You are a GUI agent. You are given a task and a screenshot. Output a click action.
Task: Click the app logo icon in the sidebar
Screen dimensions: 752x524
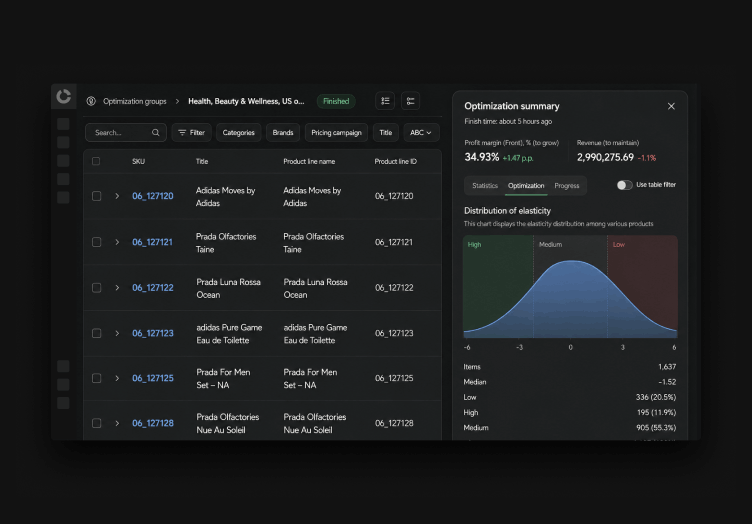click(64, 96)
